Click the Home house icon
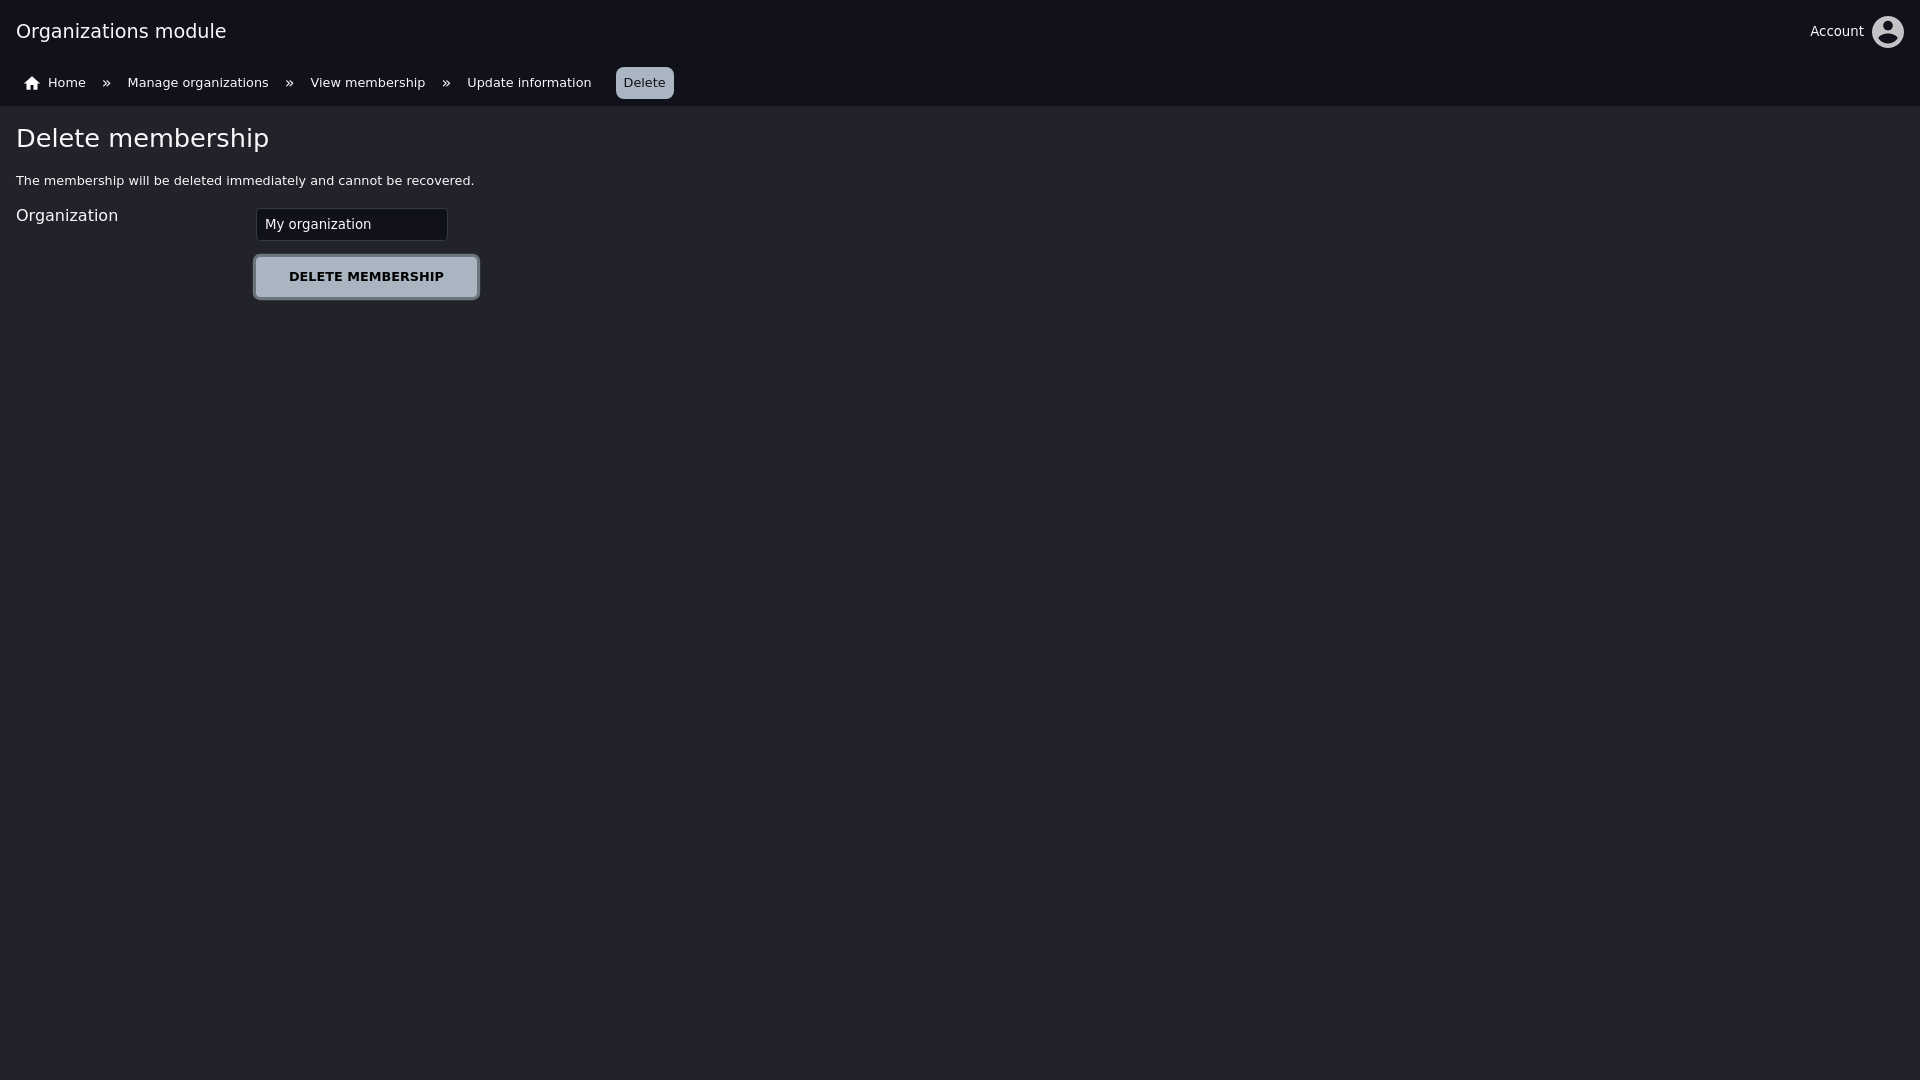Viewport: 1920px width, 1080px height. 32,83
